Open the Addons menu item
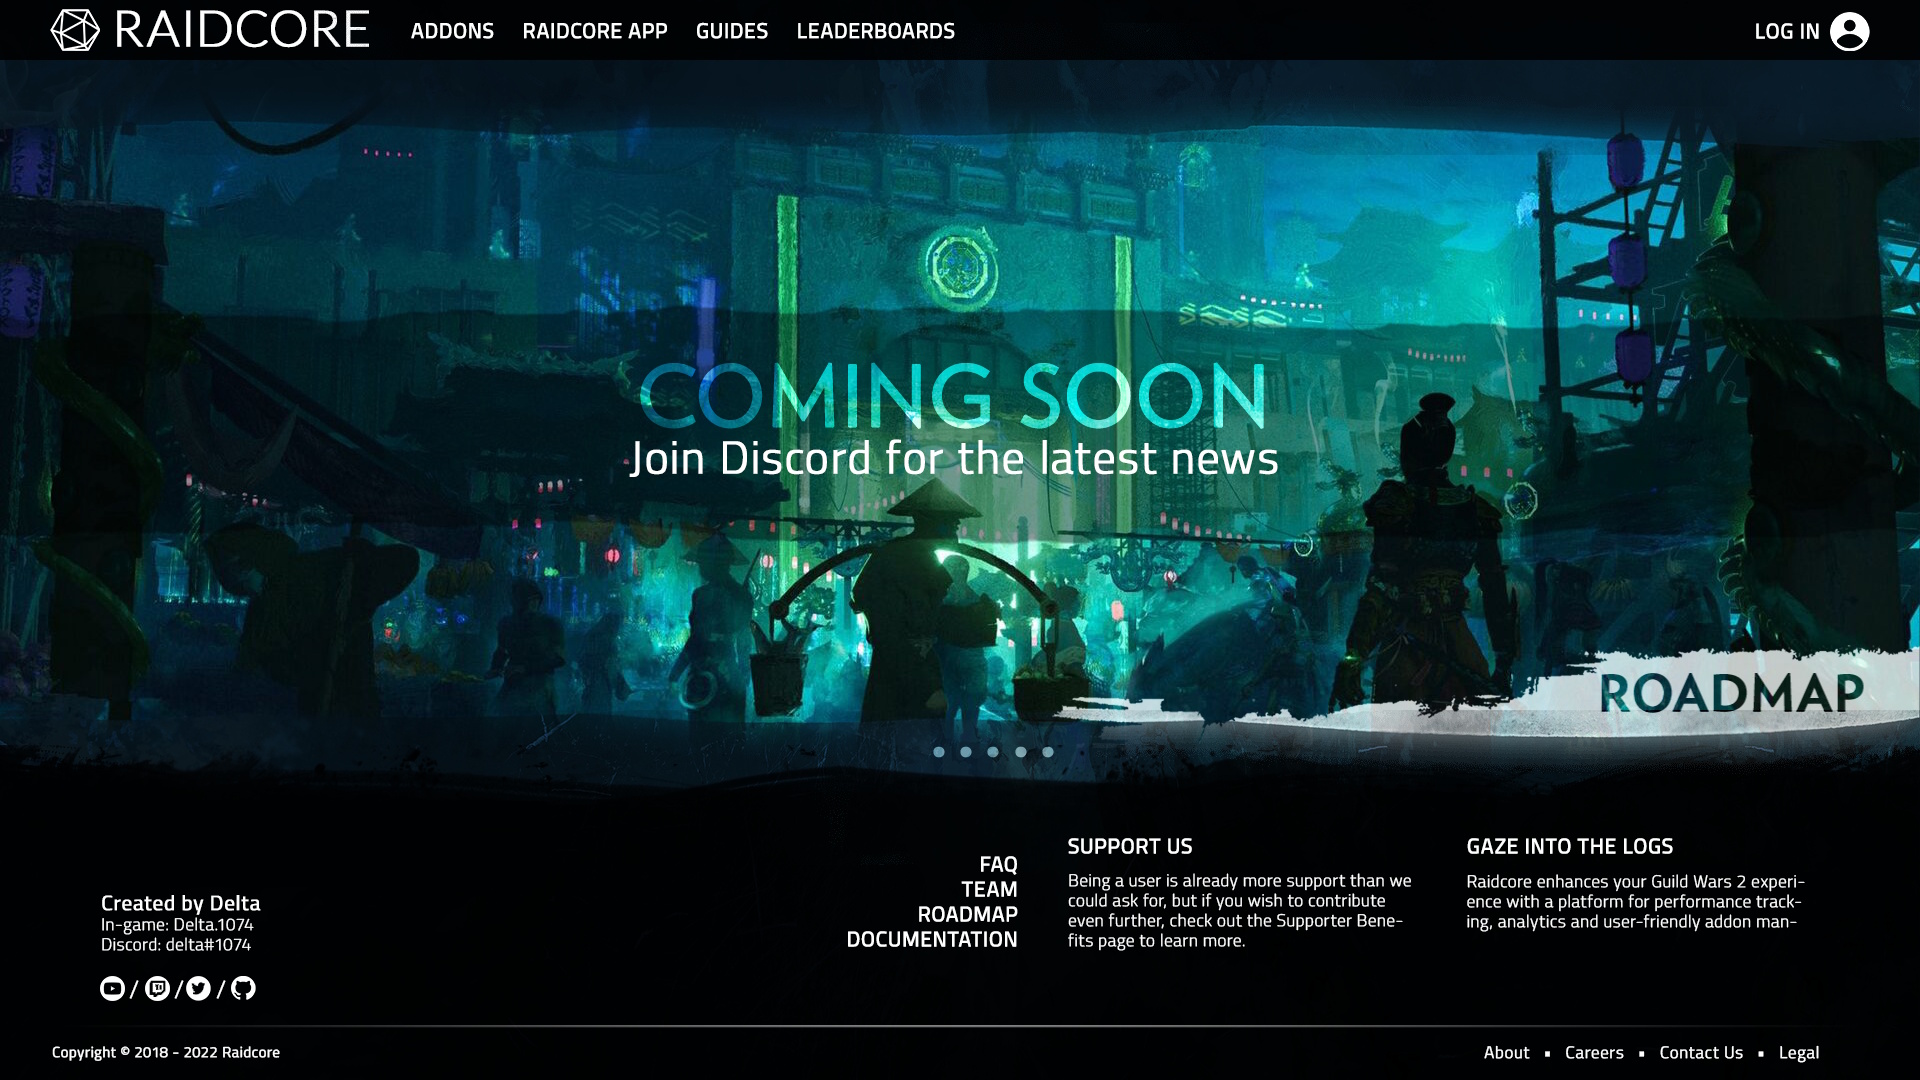This screenshot has height=1080, width=1920. pyautogui.click(x=452, y=31)
